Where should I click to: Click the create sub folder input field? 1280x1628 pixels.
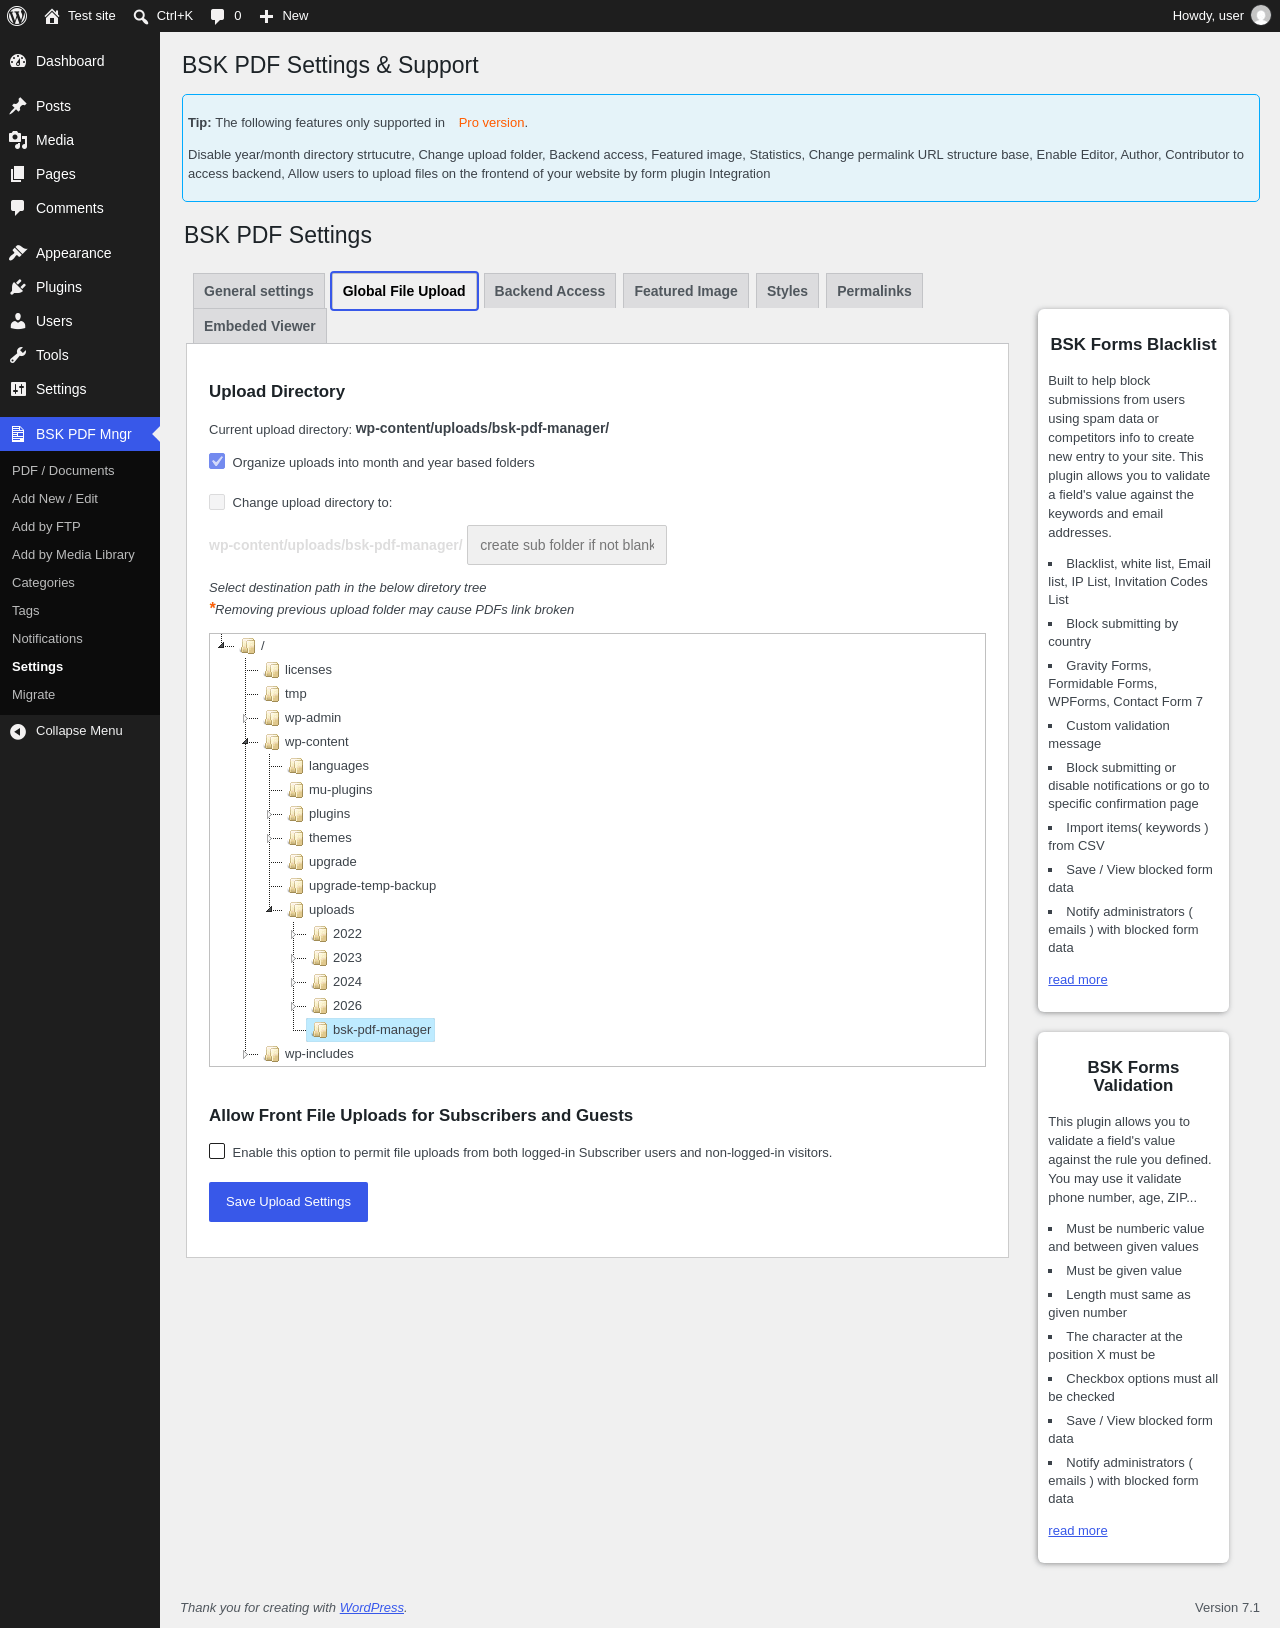[567, 545]
